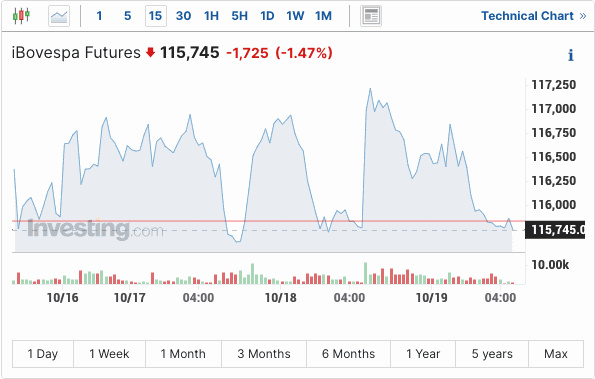
Task: Select the 1W interval
Action: click(x=295, y=16)
